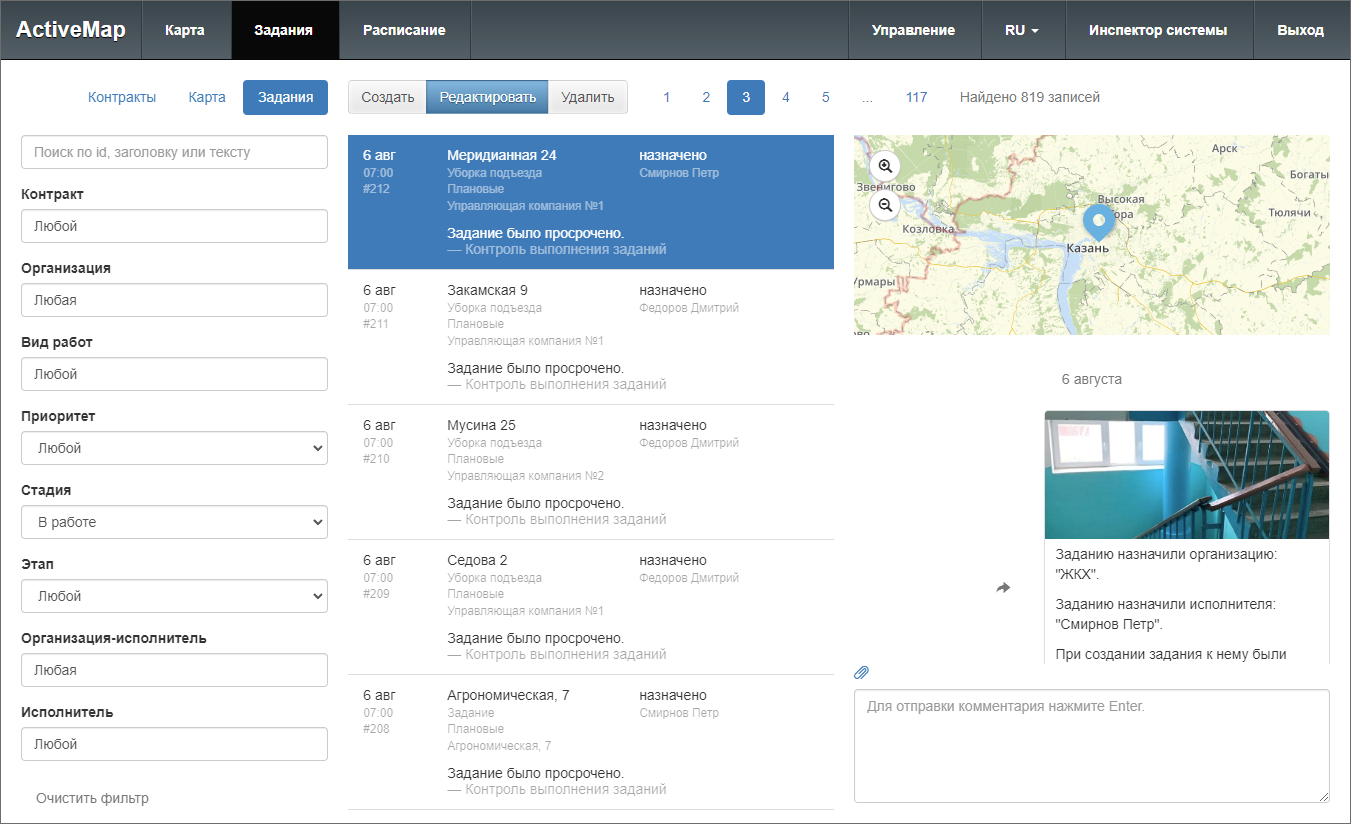Expand the Этап dropdown
The image size is (1351, 824).
[x=174, y=596]
